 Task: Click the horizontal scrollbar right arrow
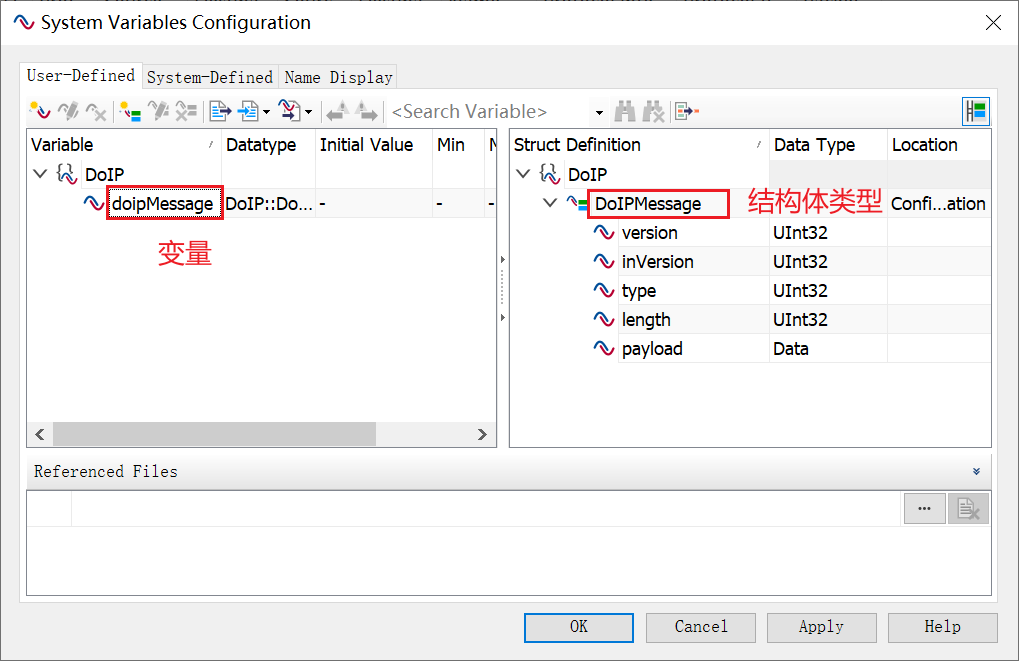(x=482, y=434)
